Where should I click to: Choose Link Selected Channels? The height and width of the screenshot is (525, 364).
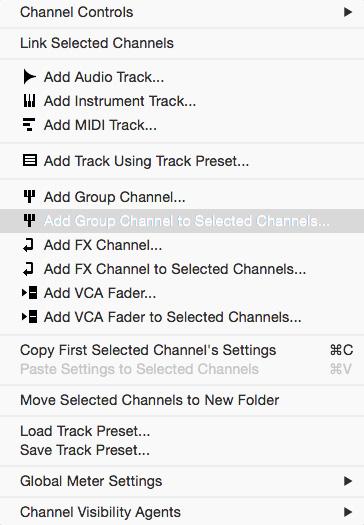coord(182,43)
